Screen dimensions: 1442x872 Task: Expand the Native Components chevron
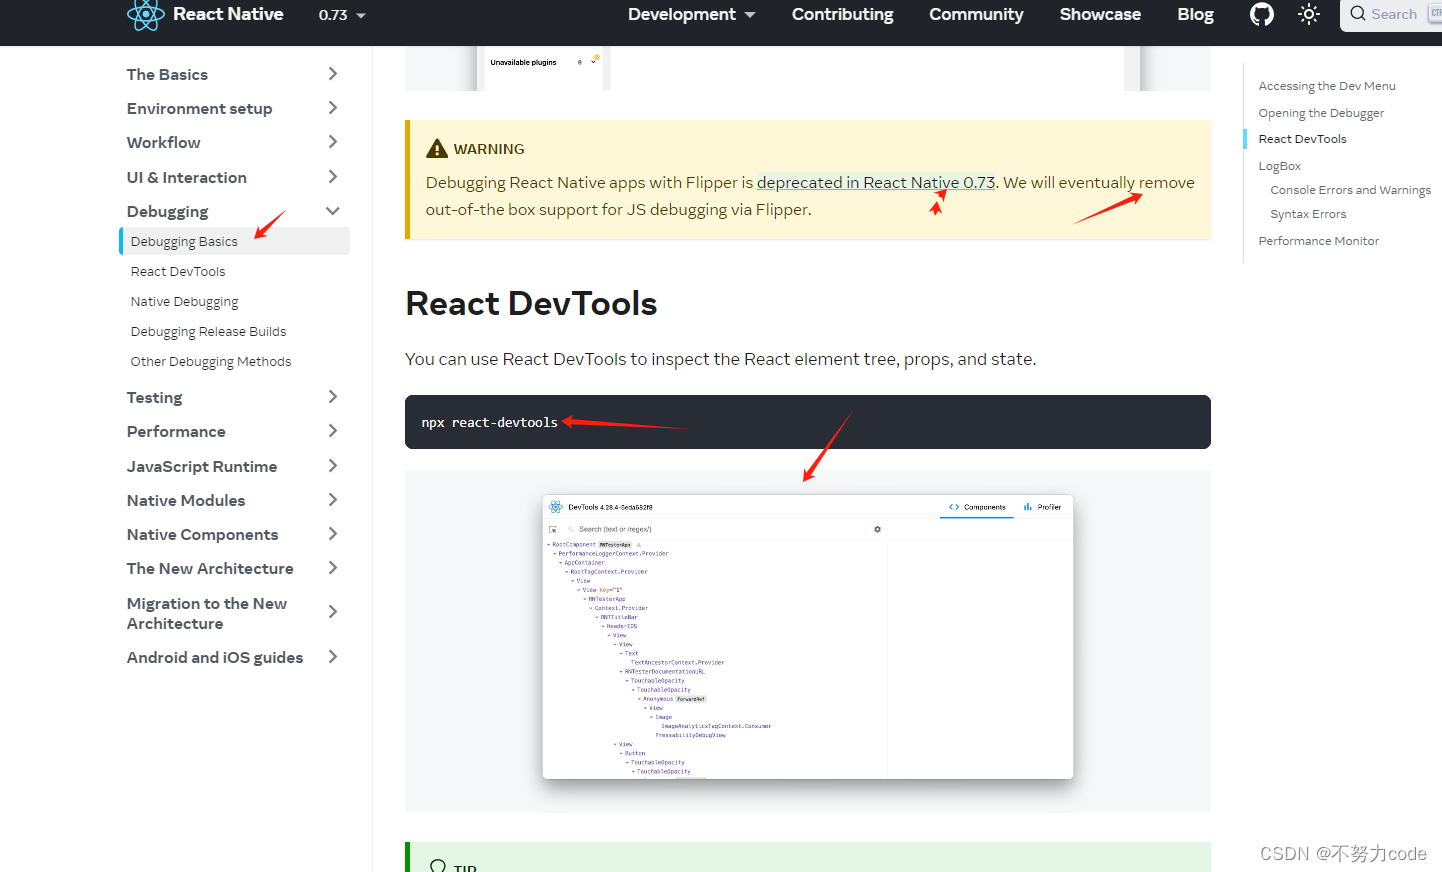(x=333, y=534)
